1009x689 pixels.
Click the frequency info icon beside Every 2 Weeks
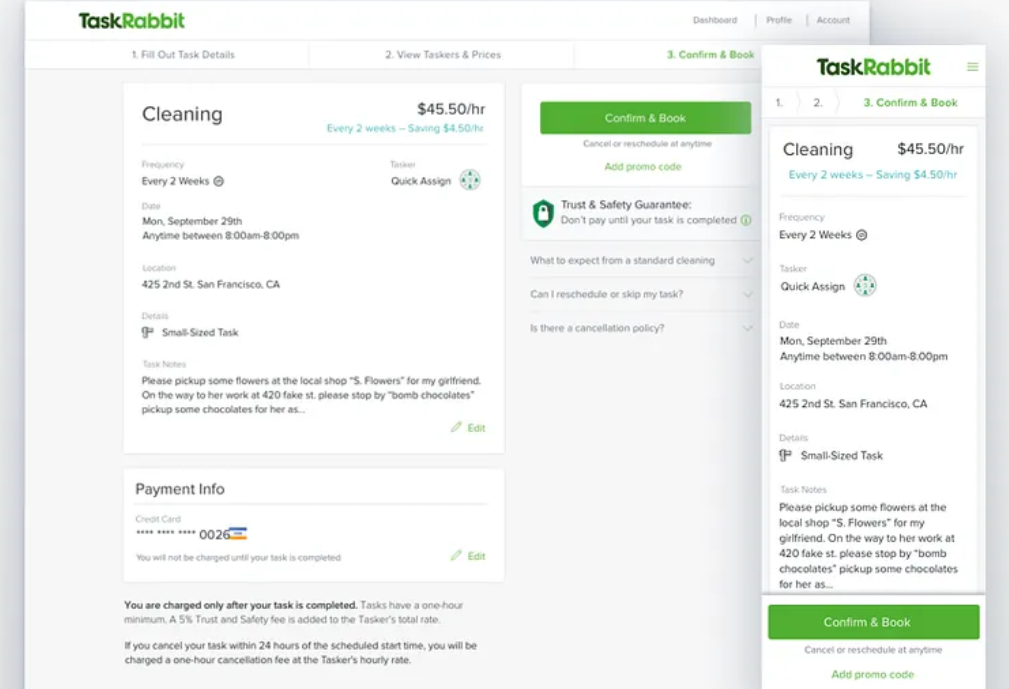click(219, 181)
